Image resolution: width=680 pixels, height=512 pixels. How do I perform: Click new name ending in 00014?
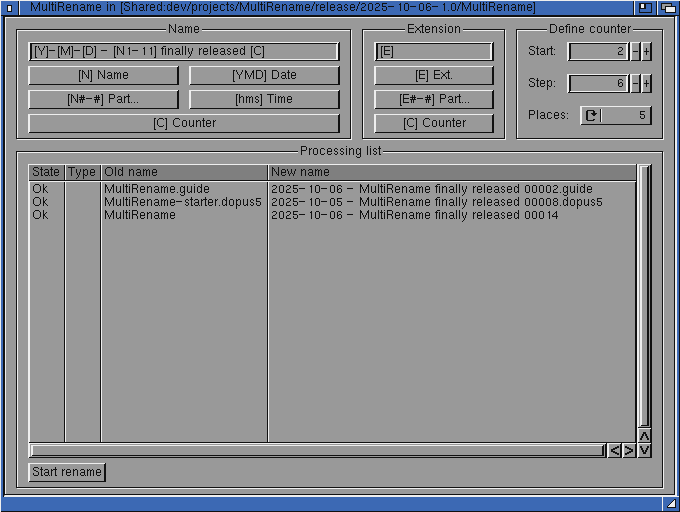(x=415, y=215)
